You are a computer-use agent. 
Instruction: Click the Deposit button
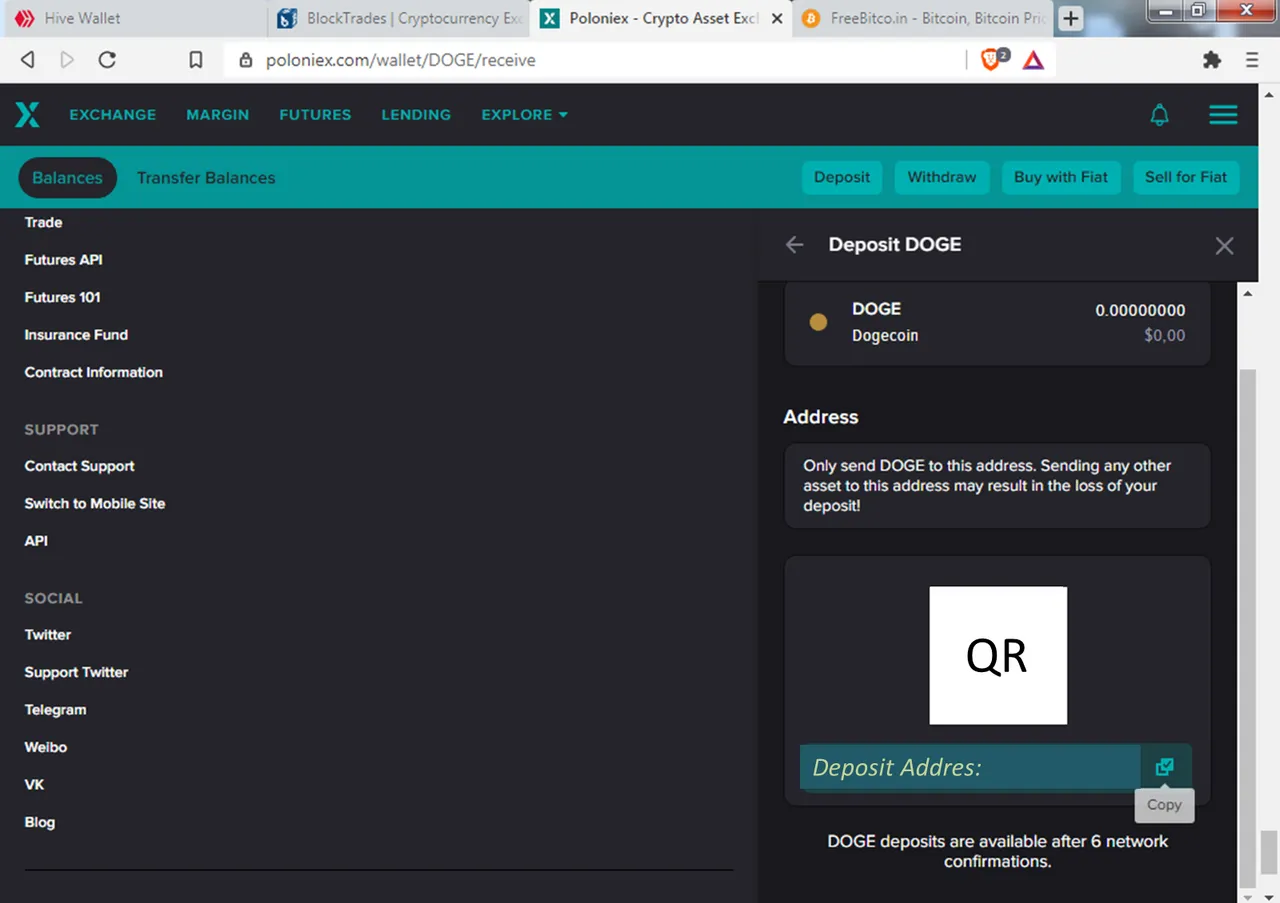[842, 177]
